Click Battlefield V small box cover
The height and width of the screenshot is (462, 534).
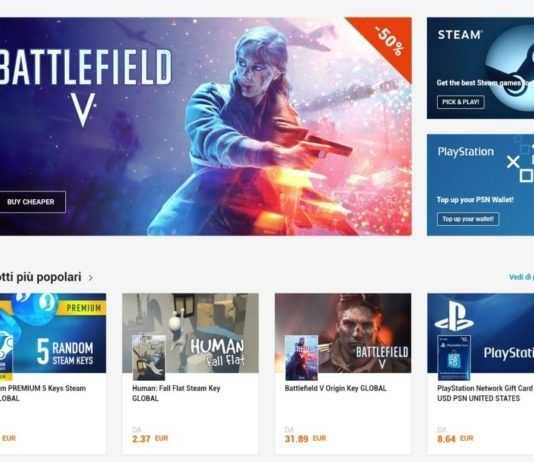(301, 357)
